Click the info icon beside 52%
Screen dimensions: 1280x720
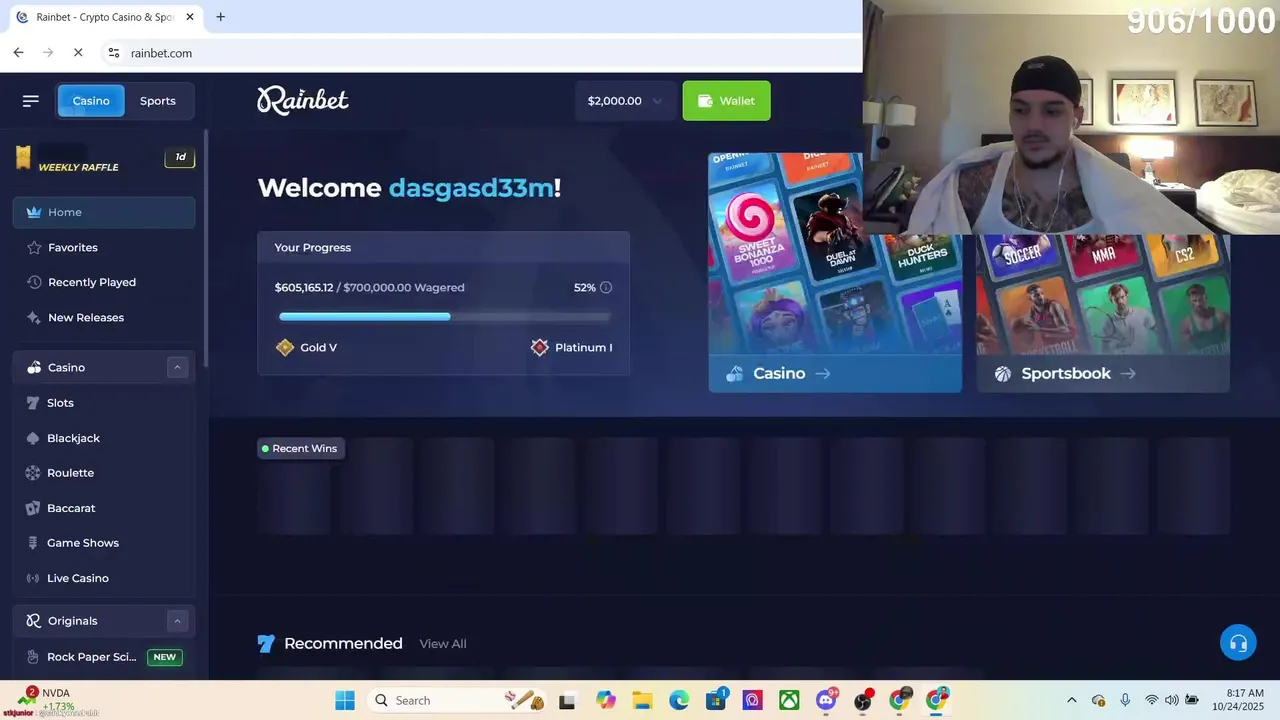[606, 287]
